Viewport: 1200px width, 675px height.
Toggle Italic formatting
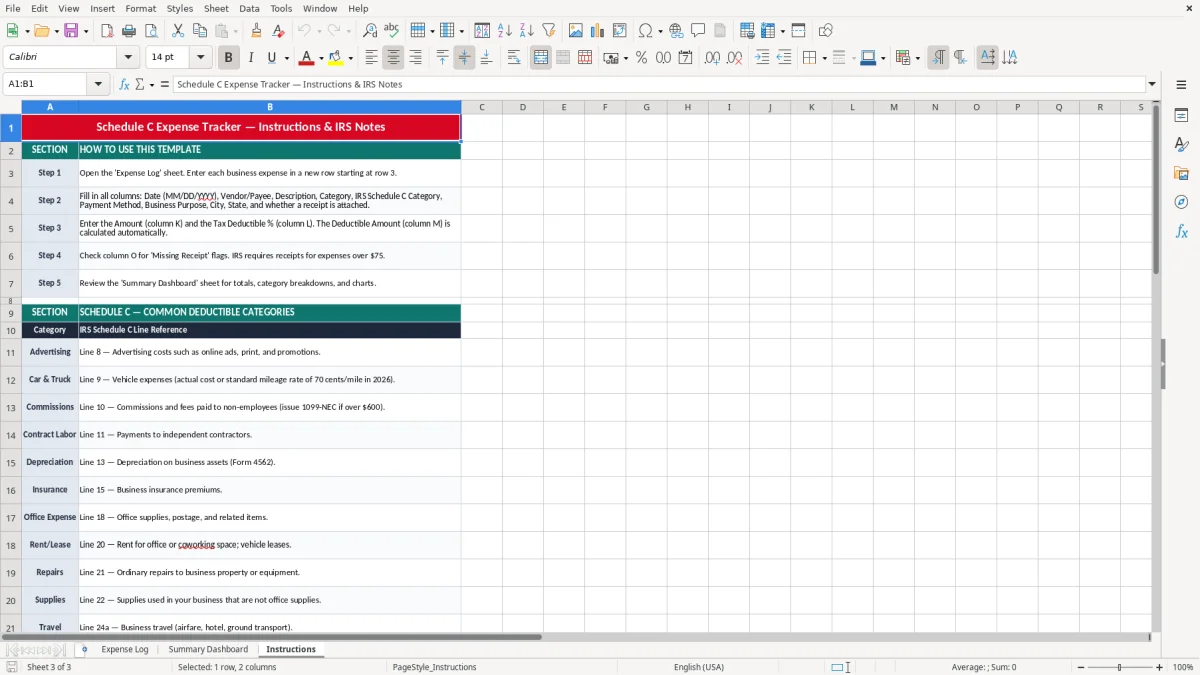250,58
